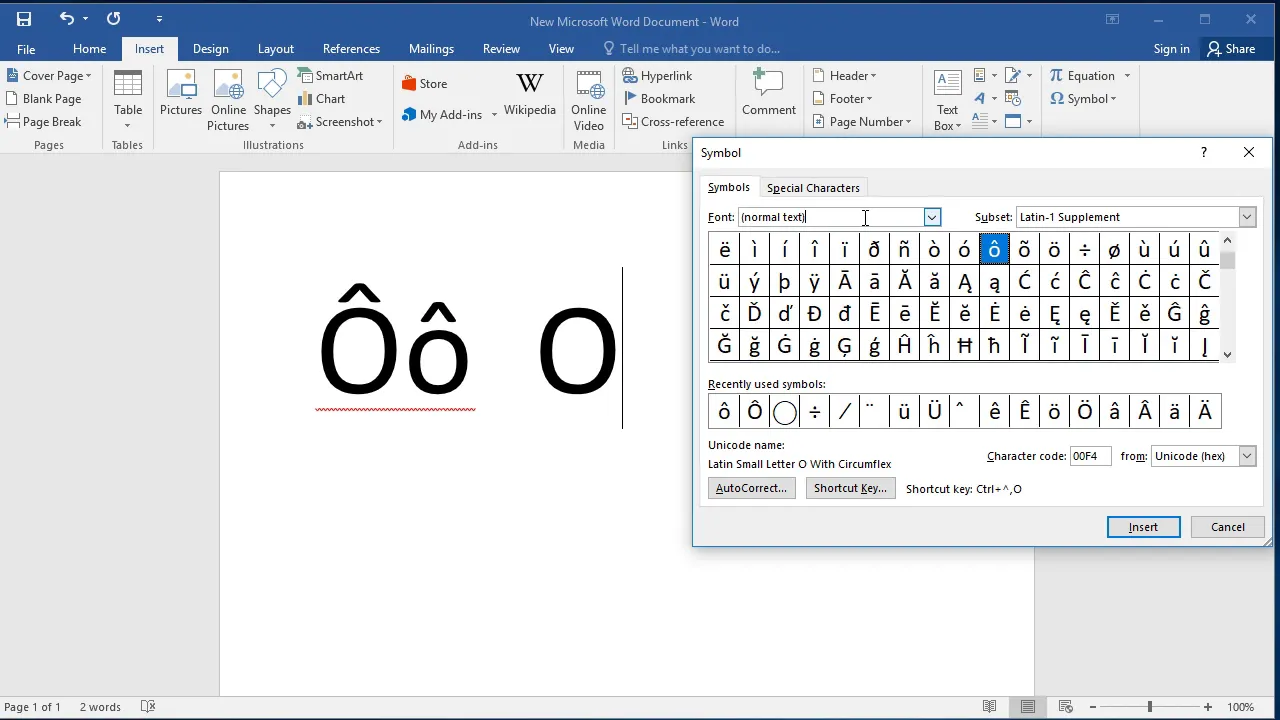Open the Page Number dropdown

(x=862, y=122)
